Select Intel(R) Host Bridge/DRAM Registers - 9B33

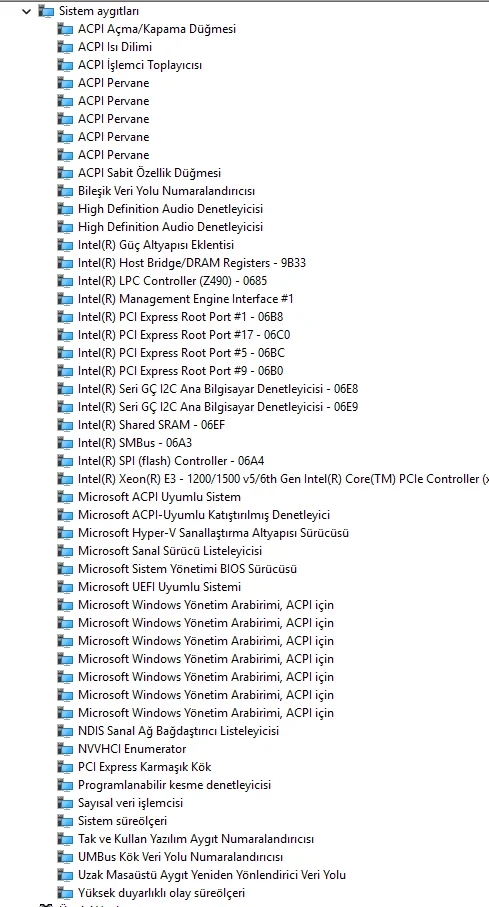(x=192, y=263)
